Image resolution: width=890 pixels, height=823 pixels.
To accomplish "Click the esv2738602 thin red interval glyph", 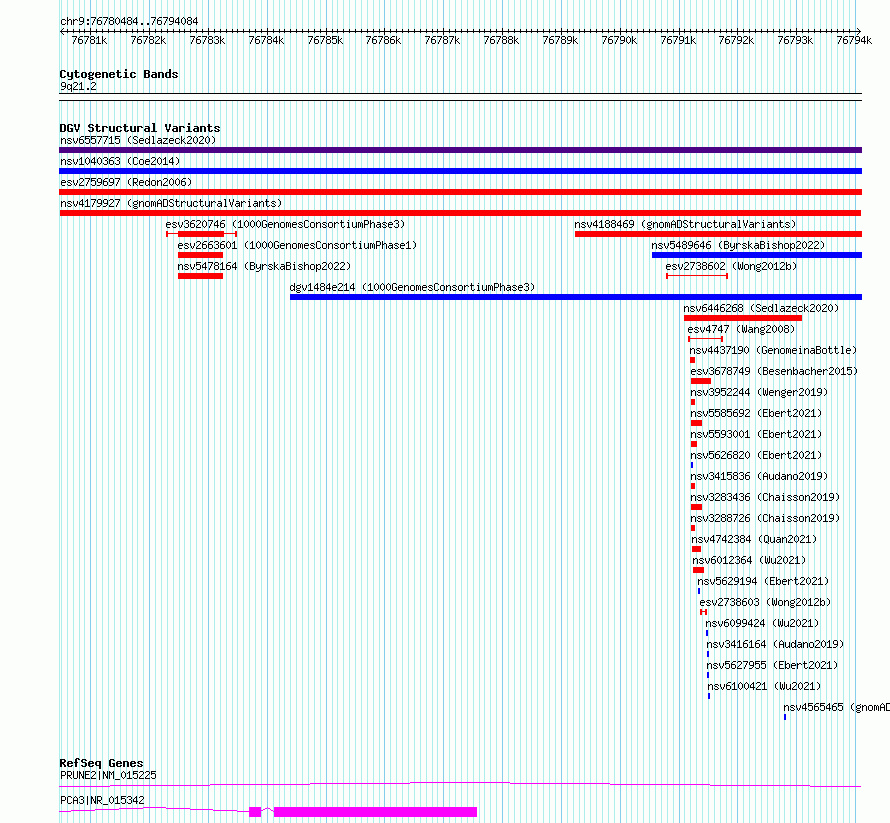I will coord(697,276).
